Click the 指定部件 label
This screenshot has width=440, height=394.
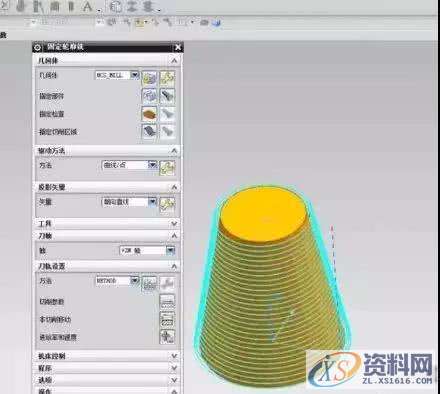point(51,96)
